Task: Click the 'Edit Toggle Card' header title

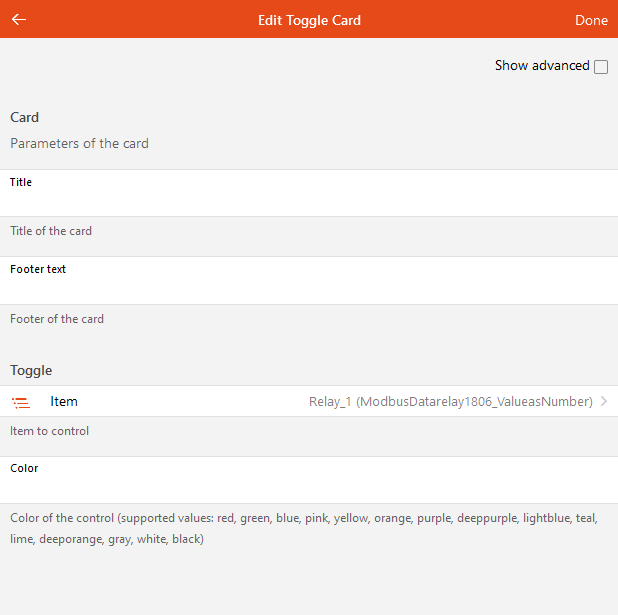Action: (x=309, y=20)
